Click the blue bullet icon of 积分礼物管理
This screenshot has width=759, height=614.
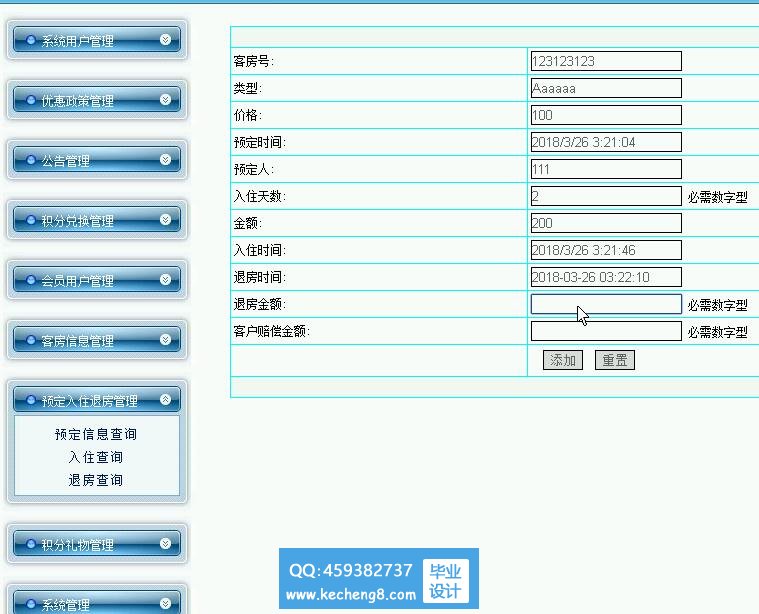pyautogui.click(x=31, y=544)
